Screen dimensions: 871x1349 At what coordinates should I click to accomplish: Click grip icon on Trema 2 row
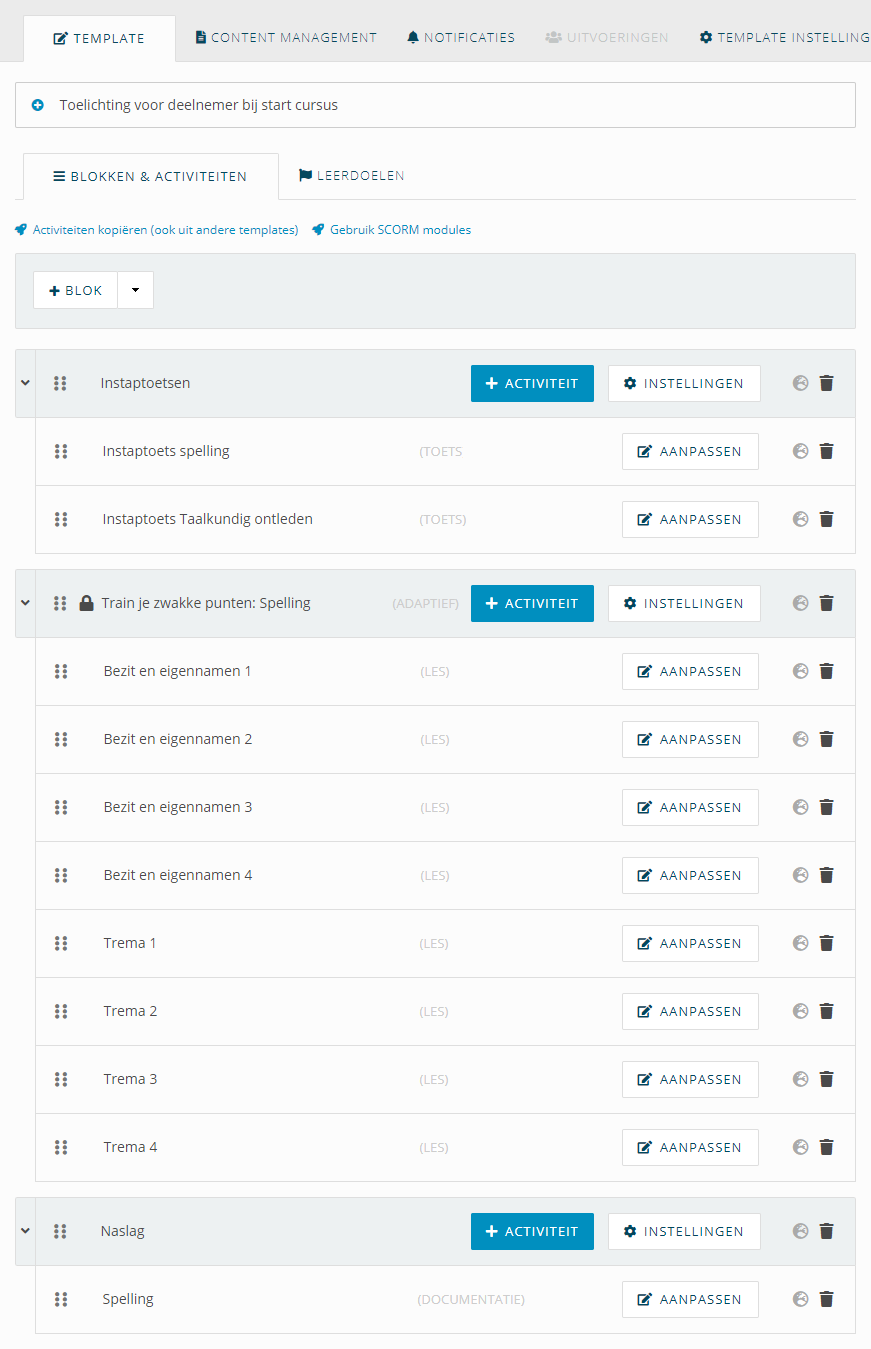[x=61, y=1011]
